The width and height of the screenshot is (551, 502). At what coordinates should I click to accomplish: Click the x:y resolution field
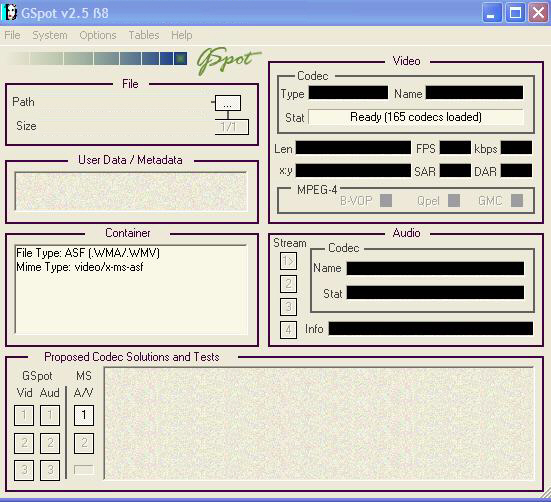point(353,170)
